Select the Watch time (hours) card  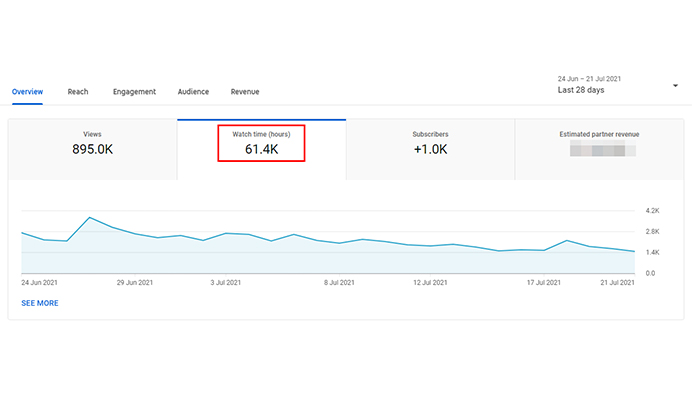pos(262,149)
